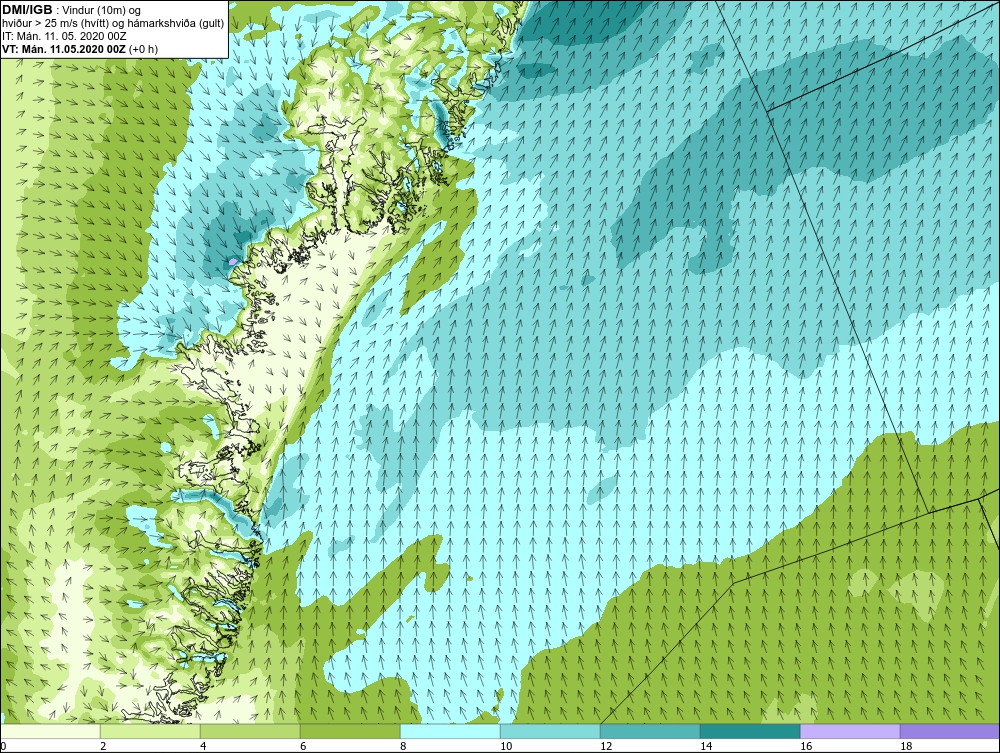
Task: Click the legend label '6'
Action: point(303,746)
